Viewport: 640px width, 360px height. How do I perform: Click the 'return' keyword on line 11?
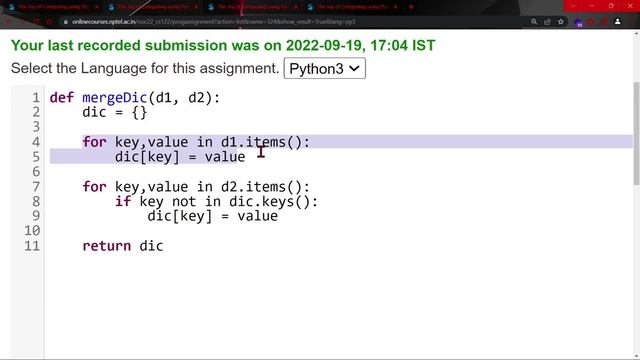107,246
